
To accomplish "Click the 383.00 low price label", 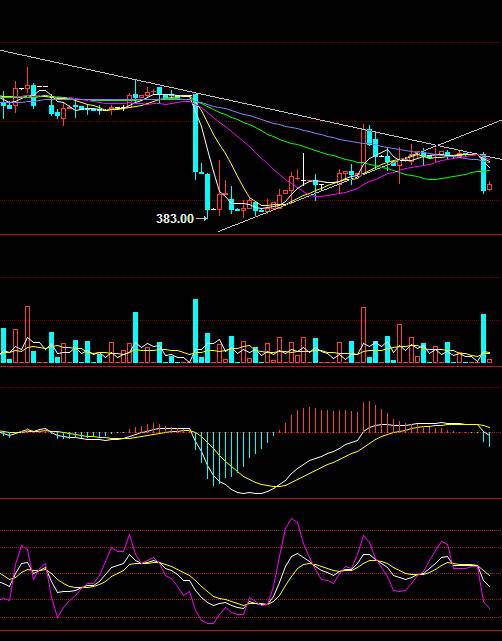I will coord(175,219).
